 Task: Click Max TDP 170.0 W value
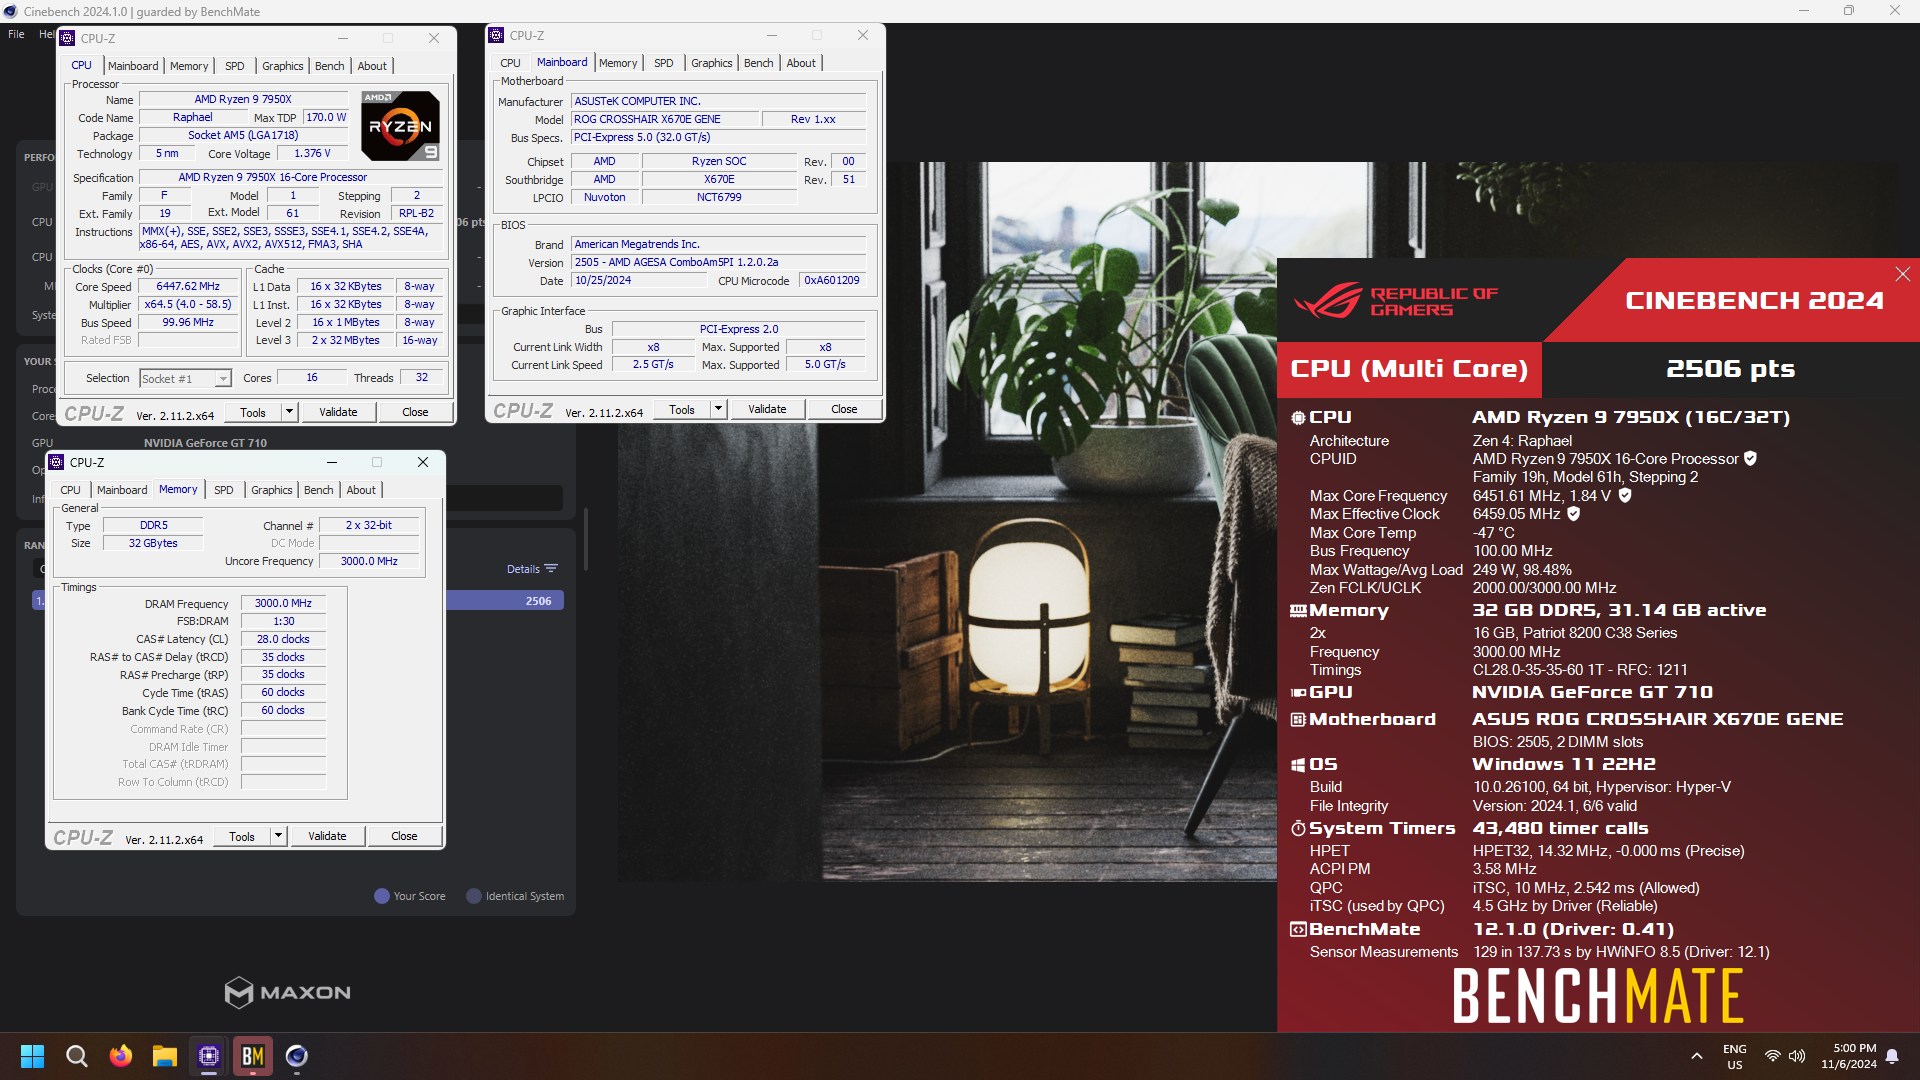pos(326,118)
